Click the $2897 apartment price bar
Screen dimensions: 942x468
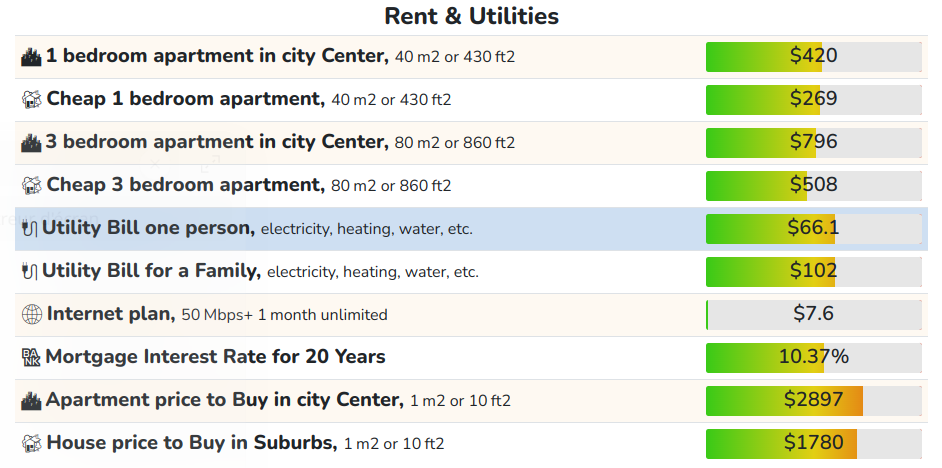click(813, 400)
